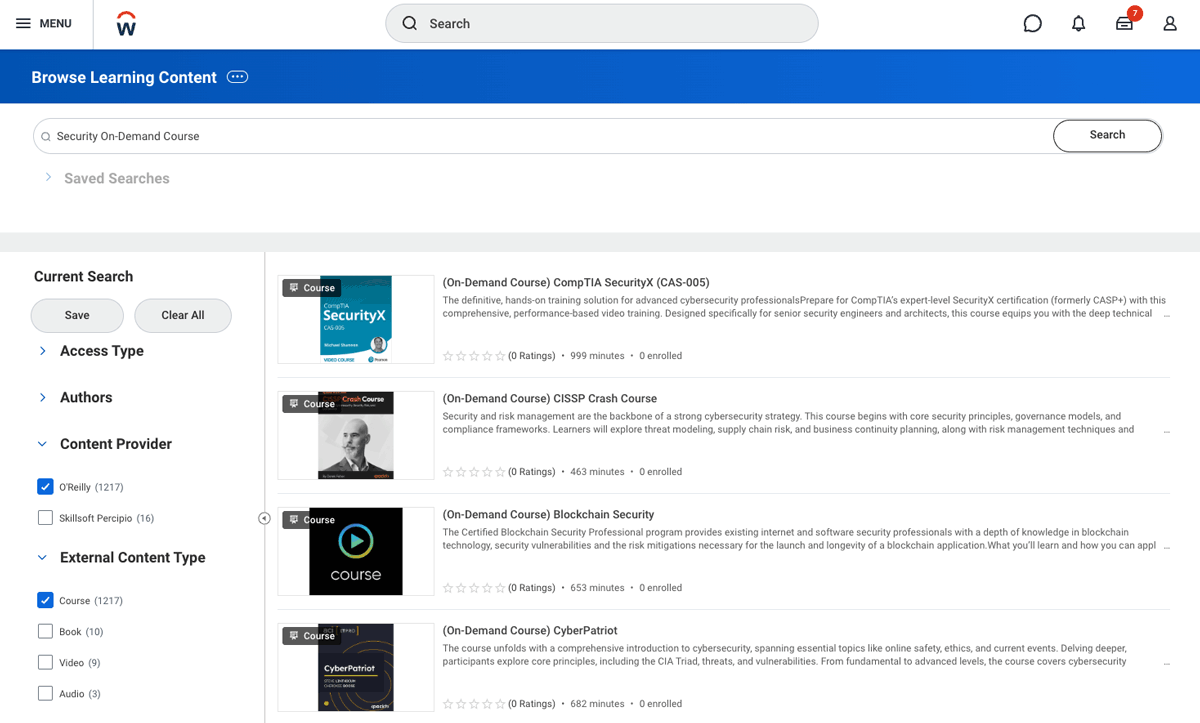Click the 682 minutes duration text

(597, 704)
